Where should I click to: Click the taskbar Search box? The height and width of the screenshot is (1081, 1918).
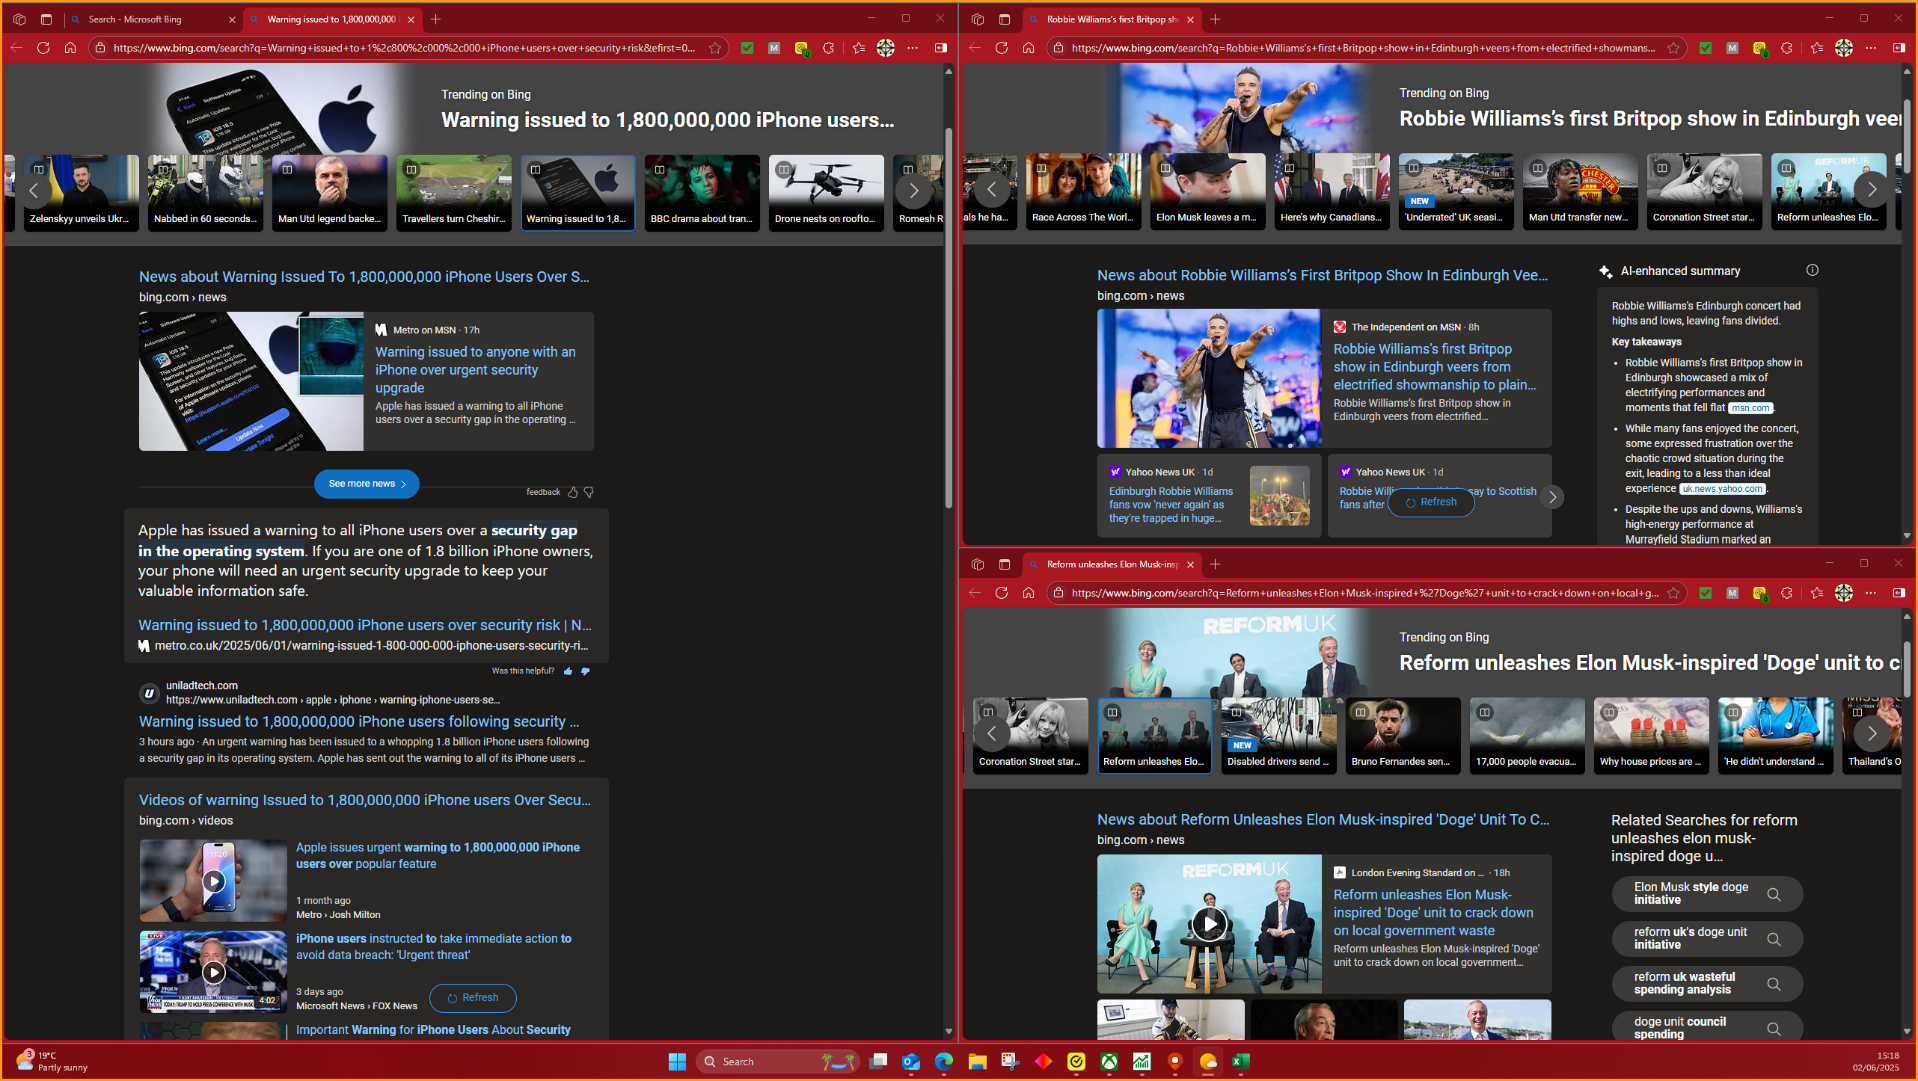pos(778,1062)
